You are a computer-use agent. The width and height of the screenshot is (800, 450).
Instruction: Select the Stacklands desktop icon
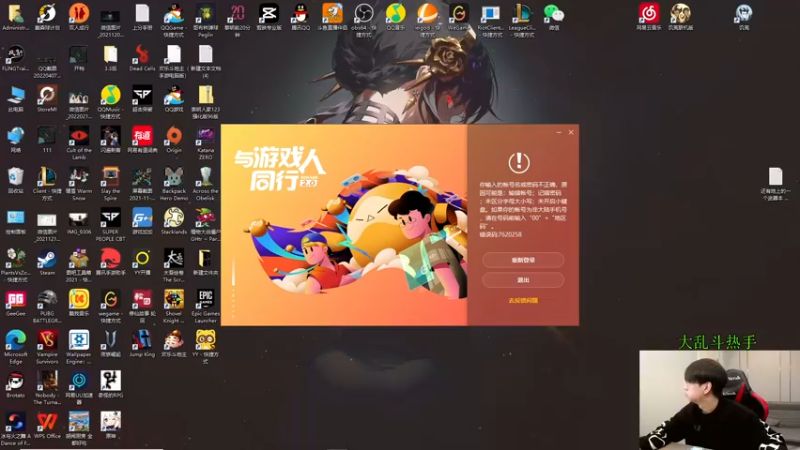pyautogui.click(x=174, y=221)
